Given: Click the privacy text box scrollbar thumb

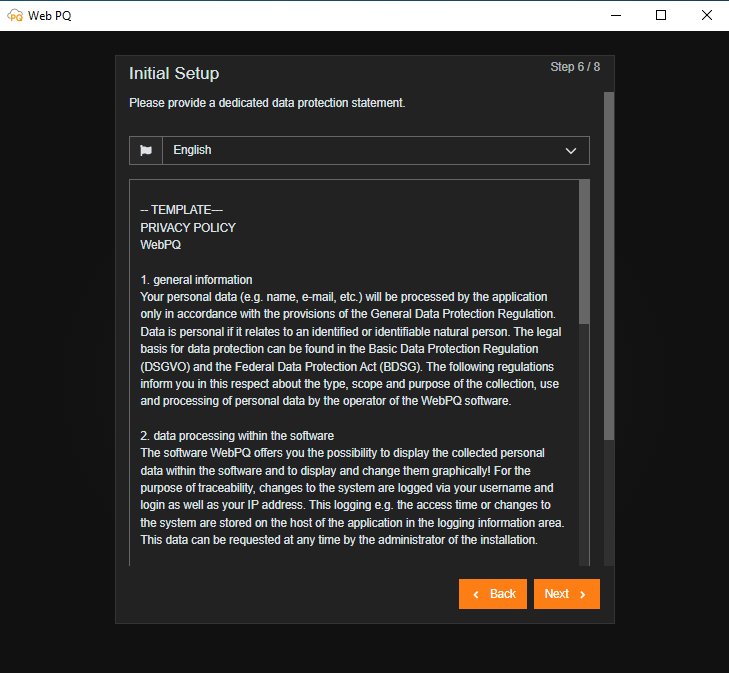Looking at the screenshot, I should (x=584, y=251).
